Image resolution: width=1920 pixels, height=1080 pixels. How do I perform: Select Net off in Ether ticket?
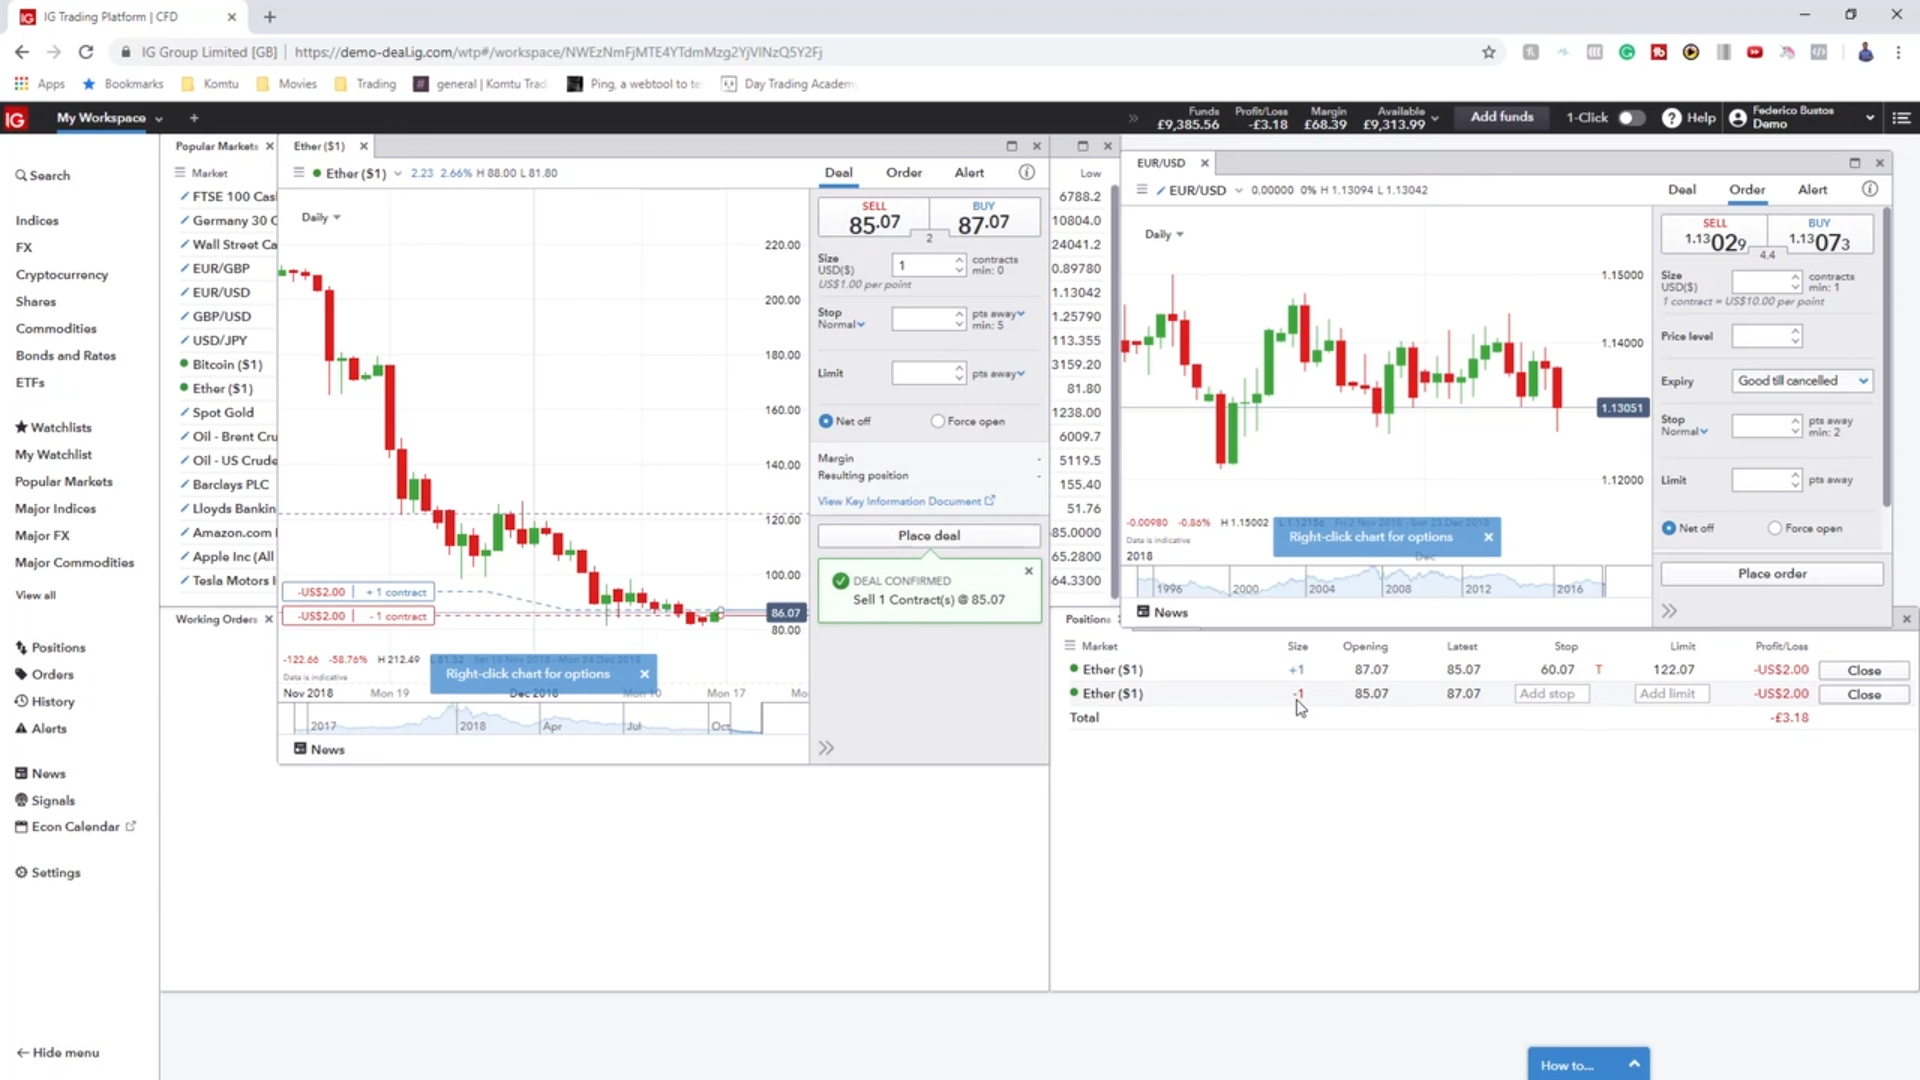[826, 421]
